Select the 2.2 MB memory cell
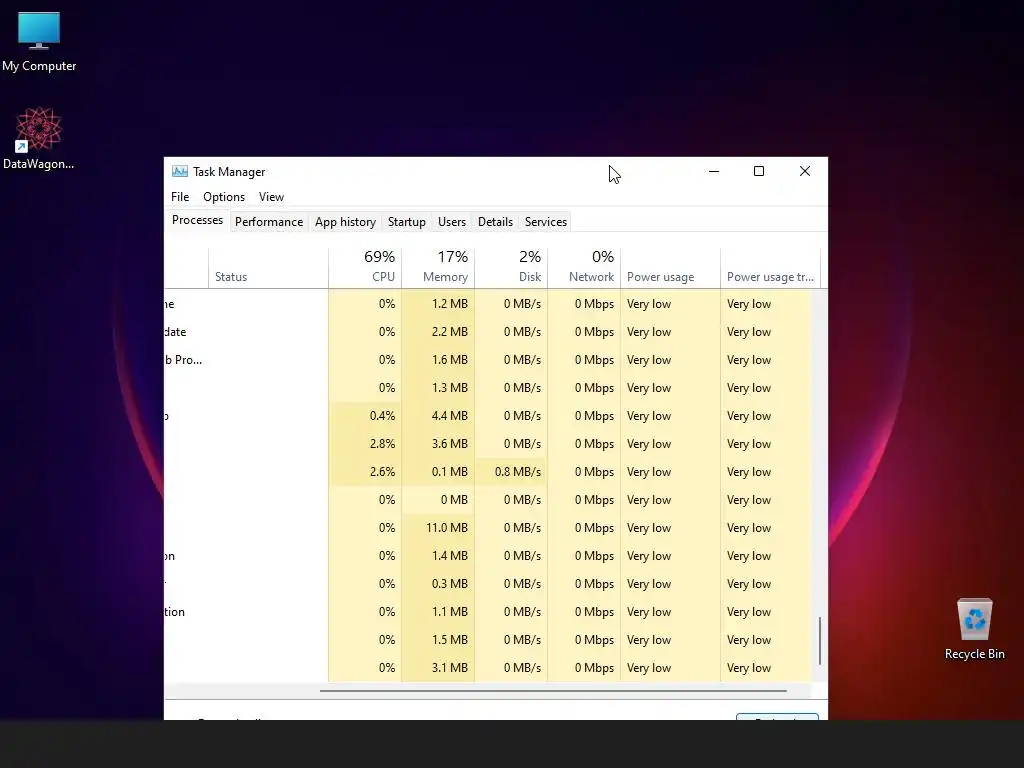The width and height of the screenshot is (1024, 768). [438, 332]
